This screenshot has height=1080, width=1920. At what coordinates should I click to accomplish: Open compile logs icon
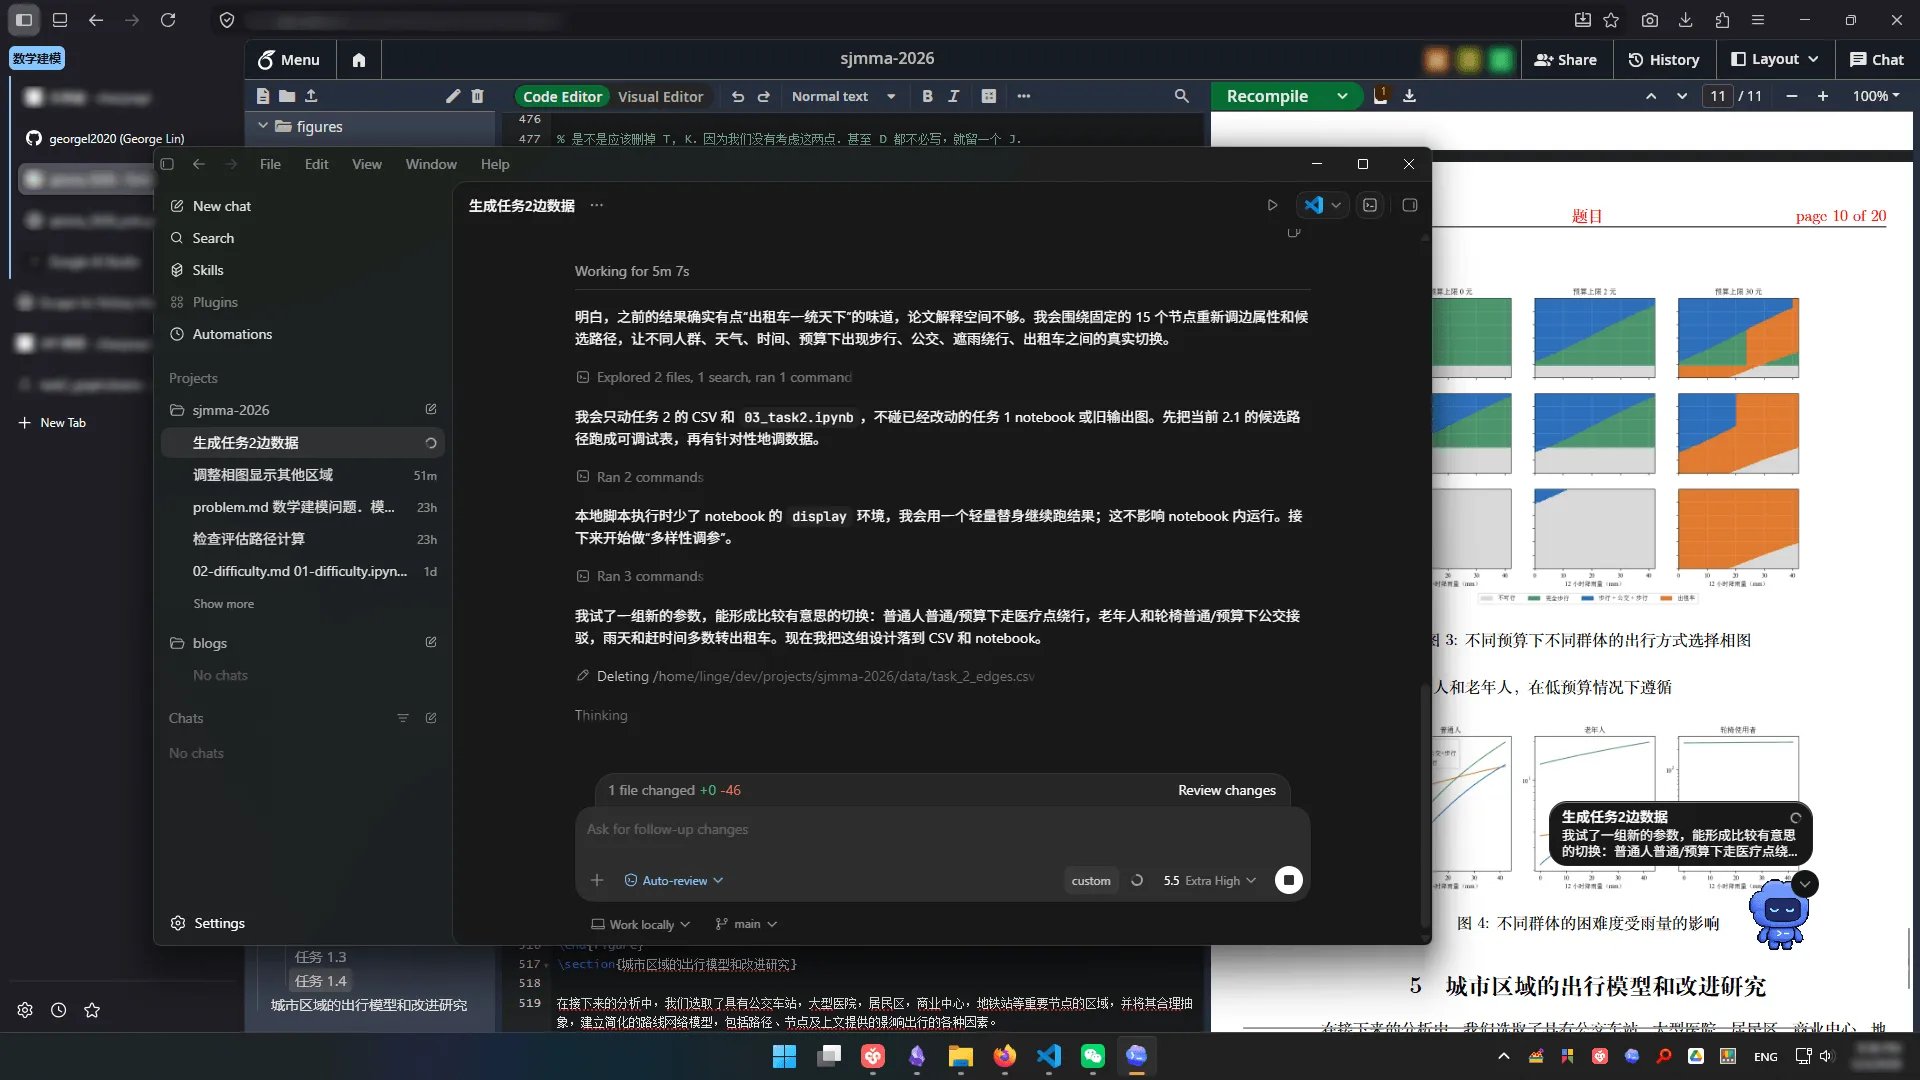pos(1380,96)
